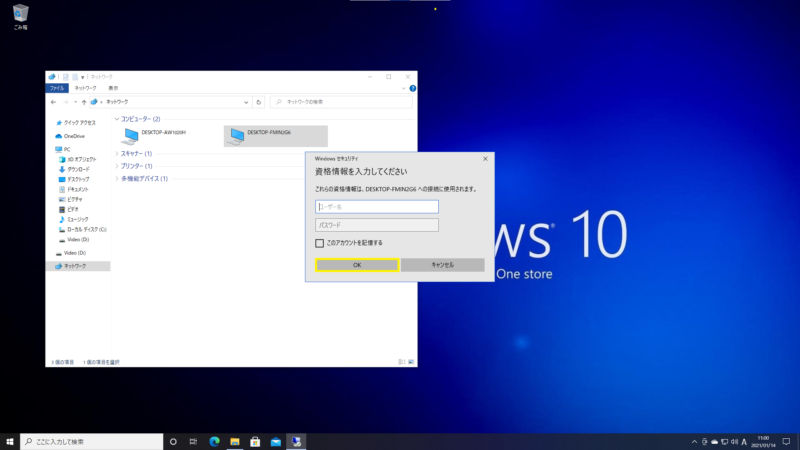Check the このアカウントを記憶する checkbox

[319, 243]
